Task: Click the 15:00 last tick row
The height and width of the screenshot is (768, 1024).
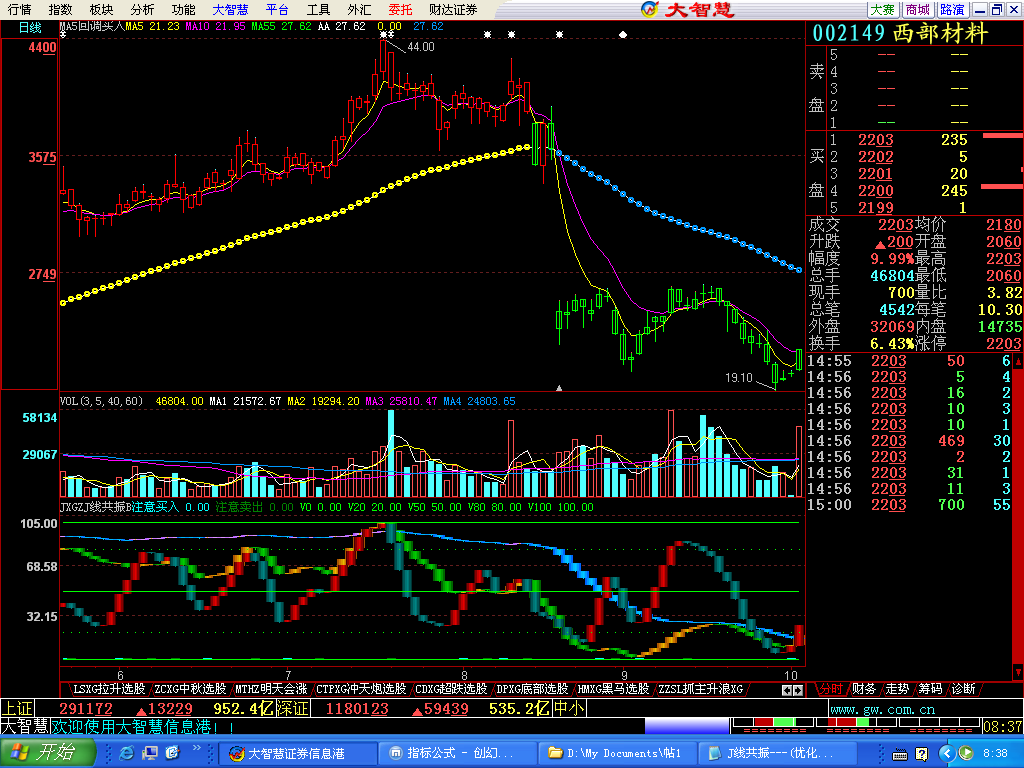Action: [x=909, y=505]
